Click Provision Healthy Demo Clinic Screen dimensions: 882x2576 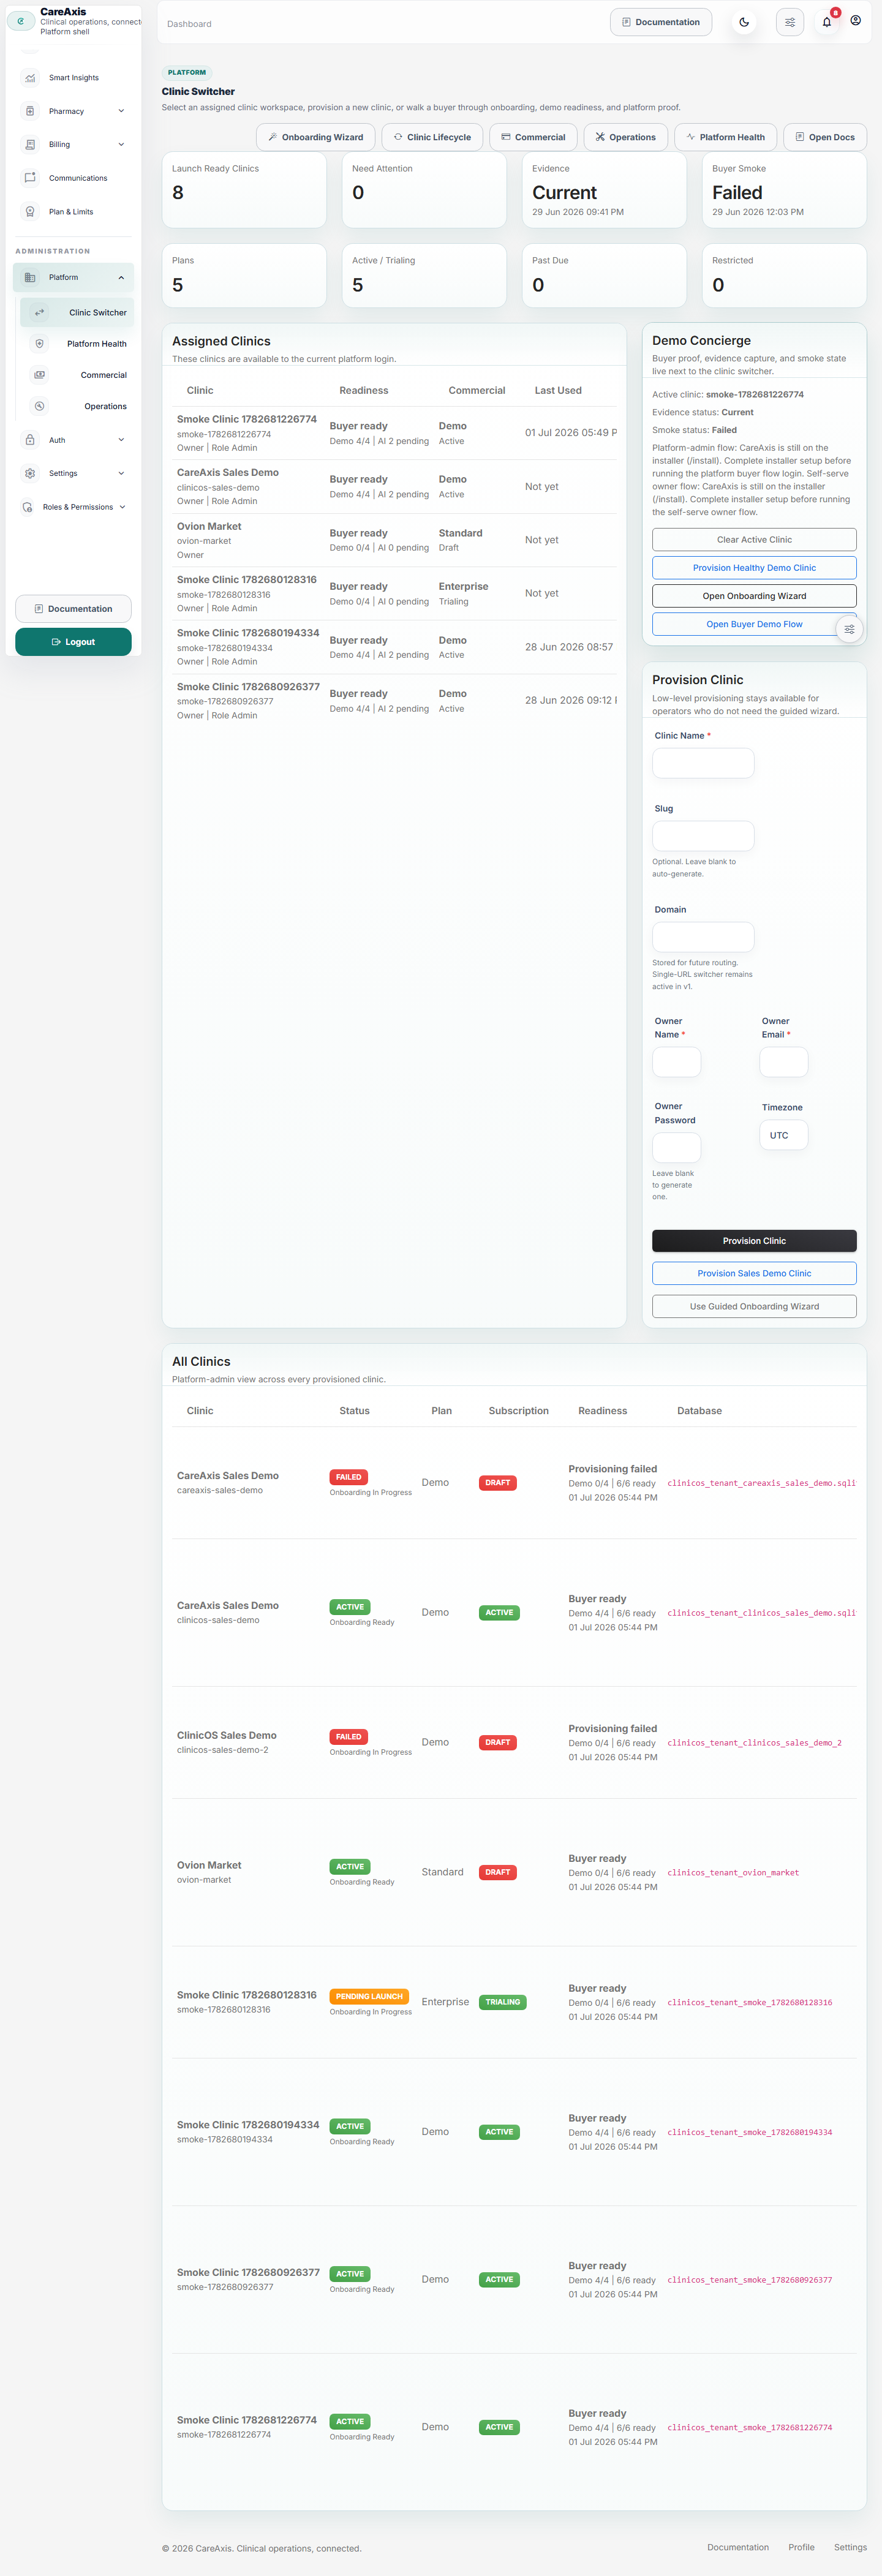[x=754, y=568]
